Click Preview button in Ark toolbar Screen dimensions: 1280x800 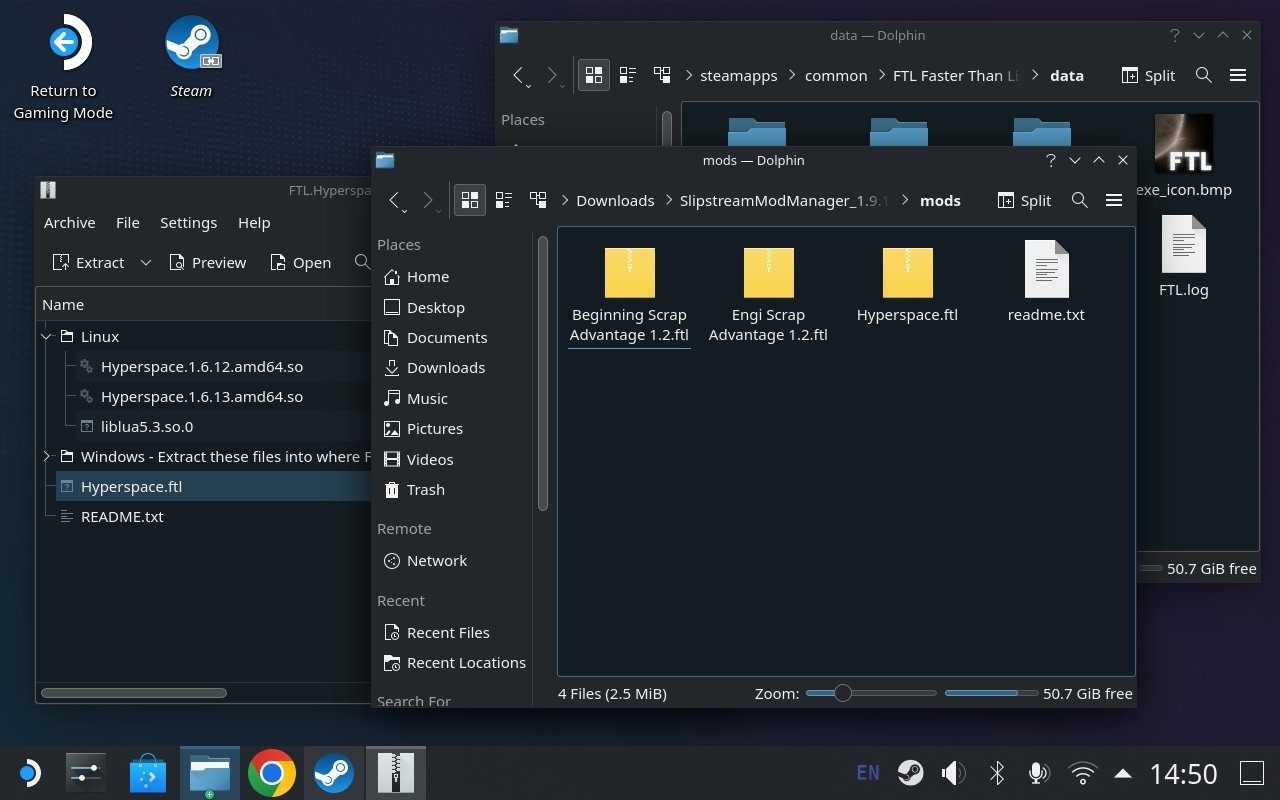point(207,262)
